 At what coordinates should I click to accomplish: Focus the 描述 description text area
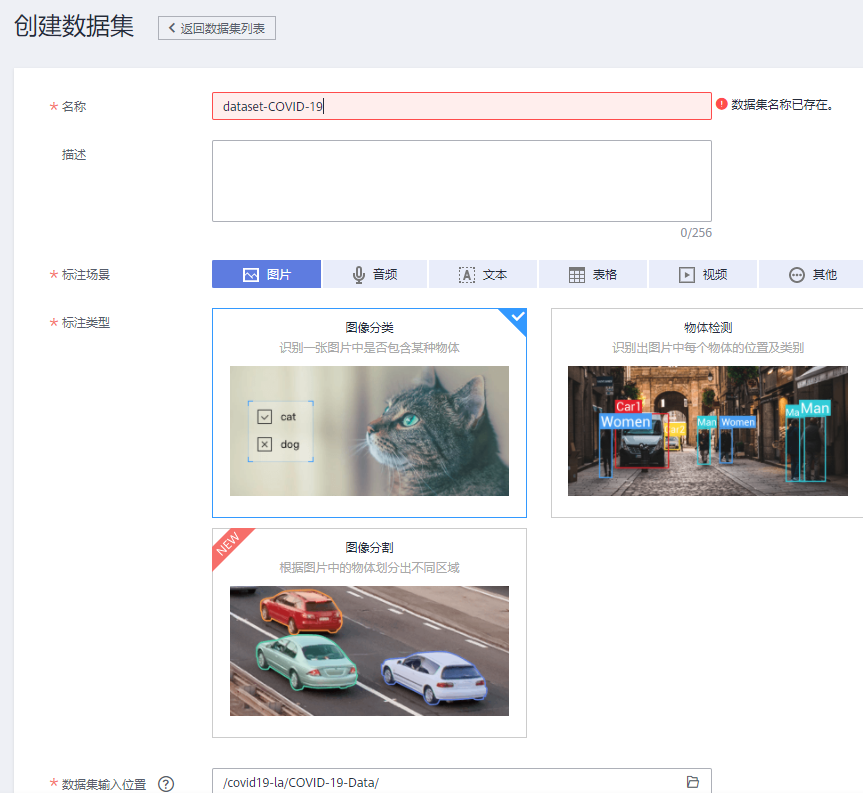(x=462, y=181)
